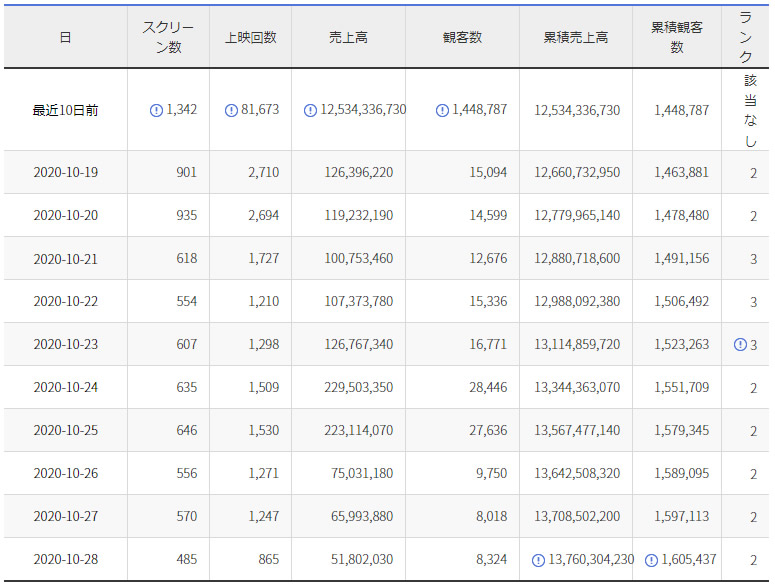This screenshot has width=775, height=587.
Task: Click info icon beside rank 3 on 2020-10-23
Action: (x=740, y=345)
